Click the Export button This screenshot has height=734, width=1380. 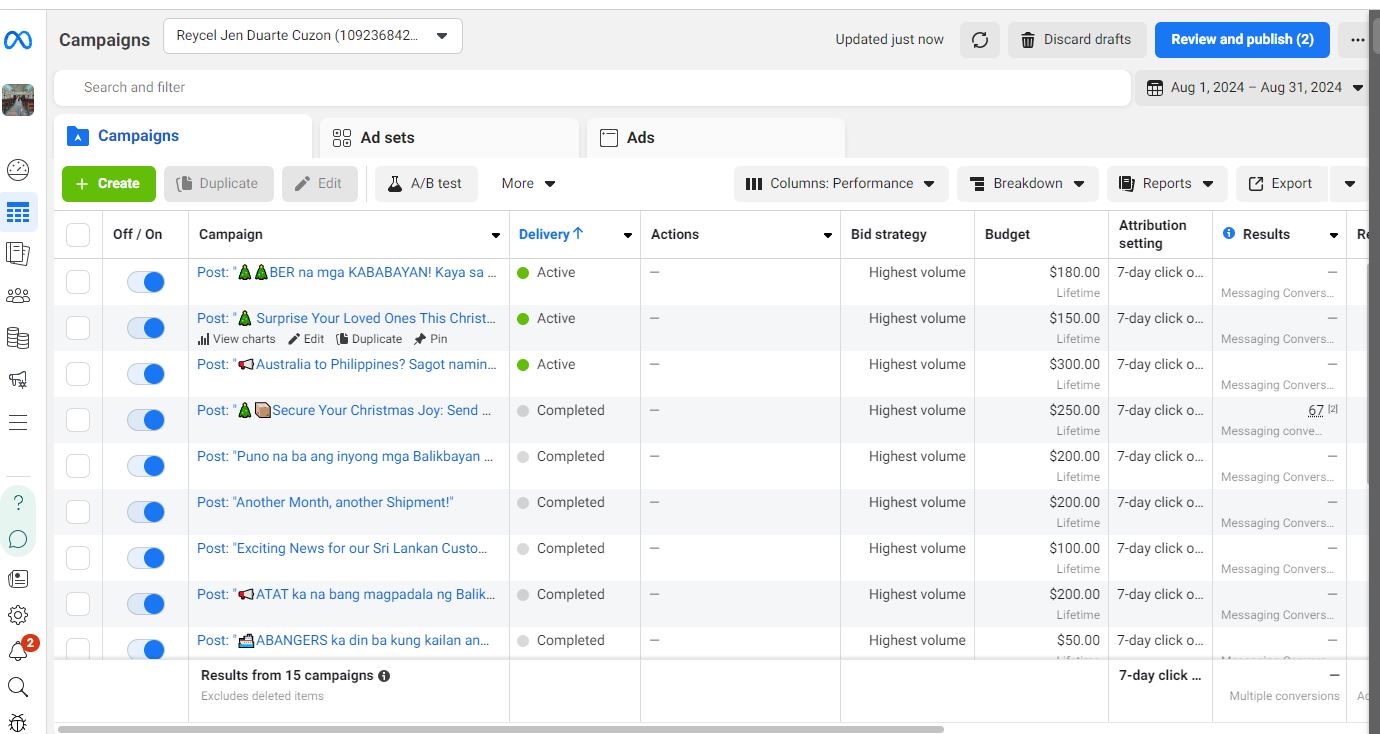[x=1281, y=184]
